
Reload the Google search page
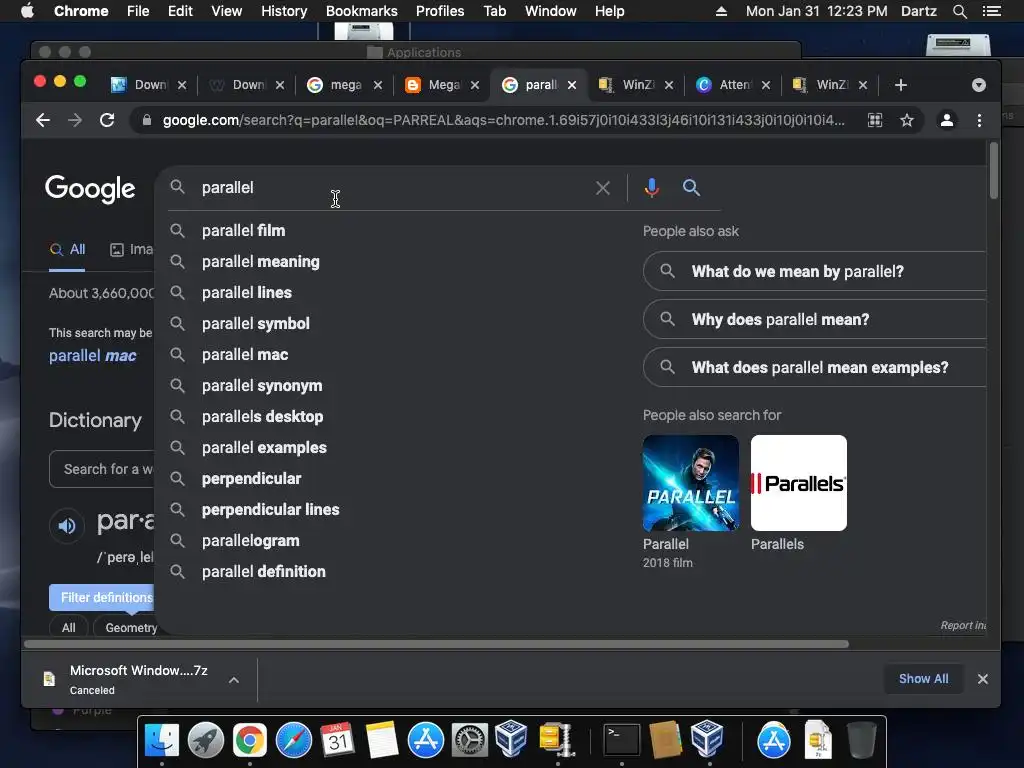coord(107,120)
